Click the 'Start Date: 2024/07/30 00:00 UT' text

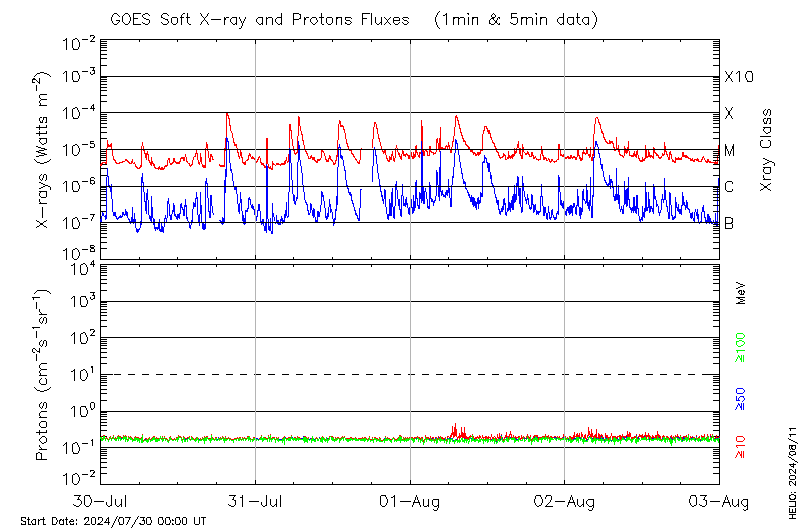[x=113, y=521]
